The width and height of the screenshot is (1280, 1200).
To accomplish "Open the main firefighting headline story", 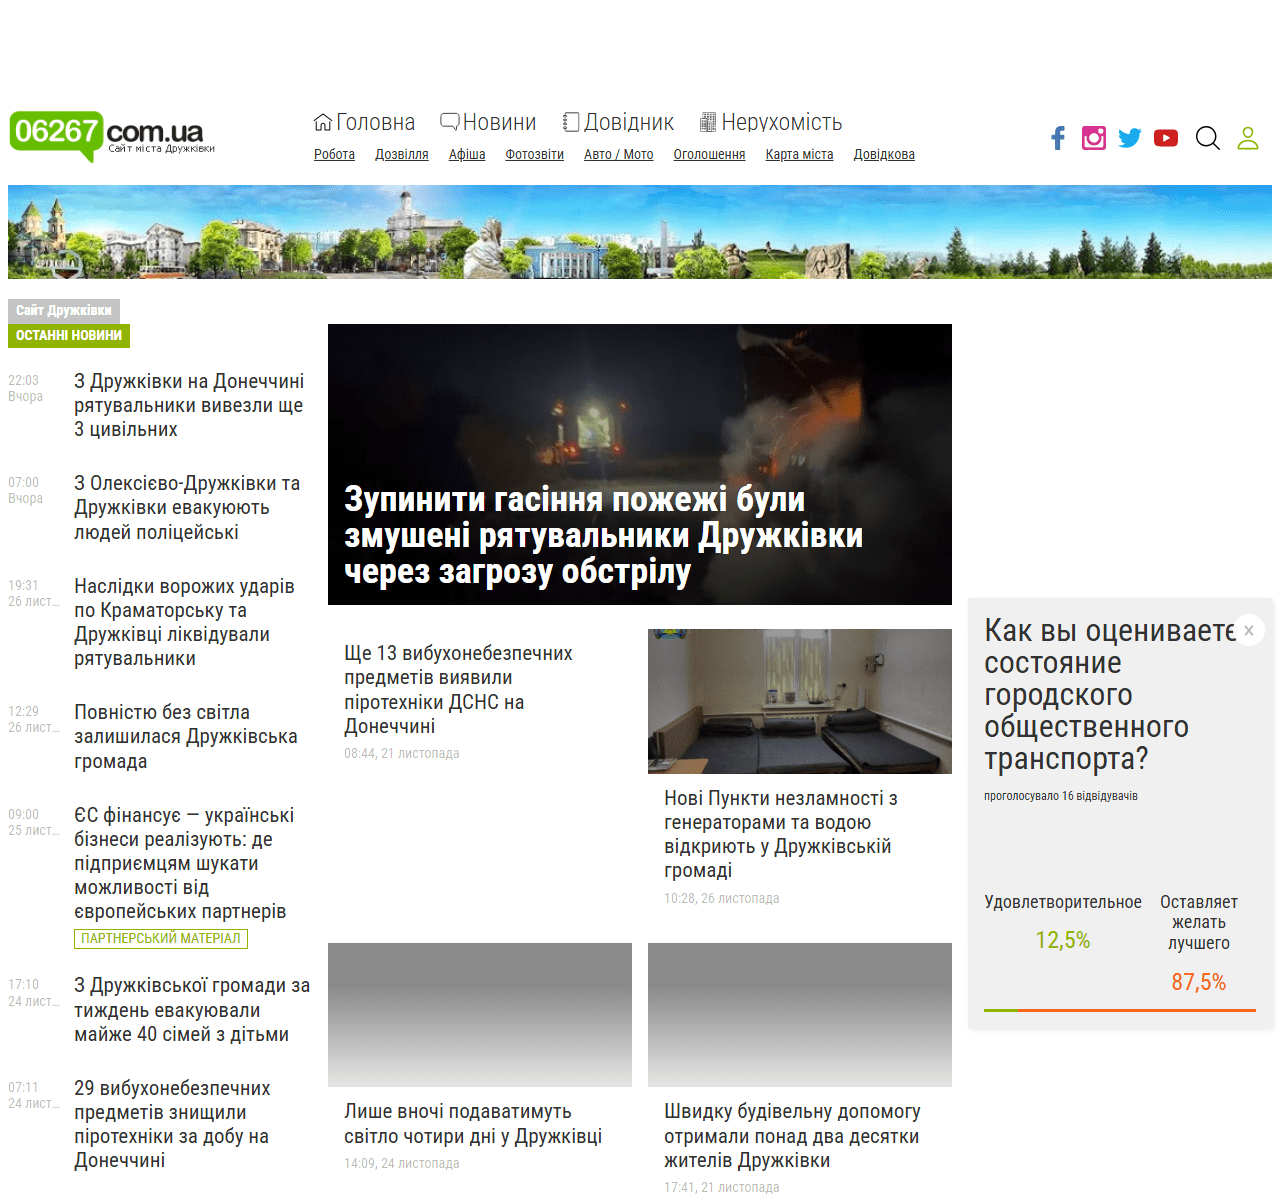I will [x=603, y=535].
